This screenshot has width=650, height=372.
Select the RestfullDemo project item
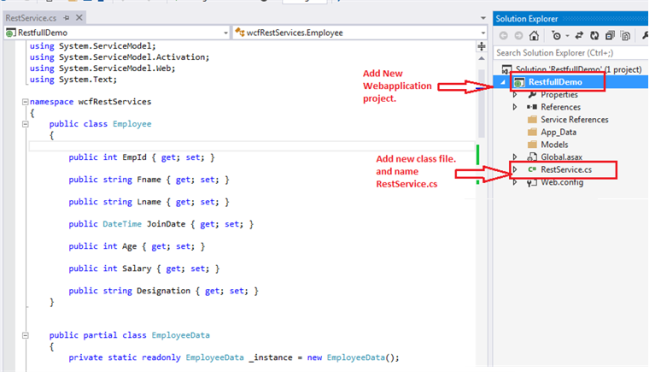[x=555, y=82]
